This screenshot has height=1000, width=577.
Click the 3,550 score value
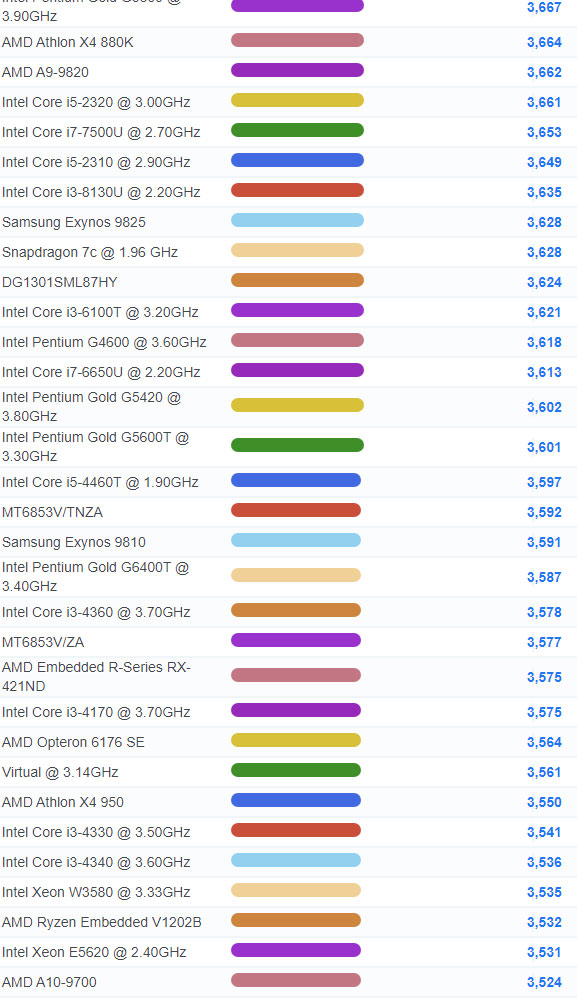544,802
